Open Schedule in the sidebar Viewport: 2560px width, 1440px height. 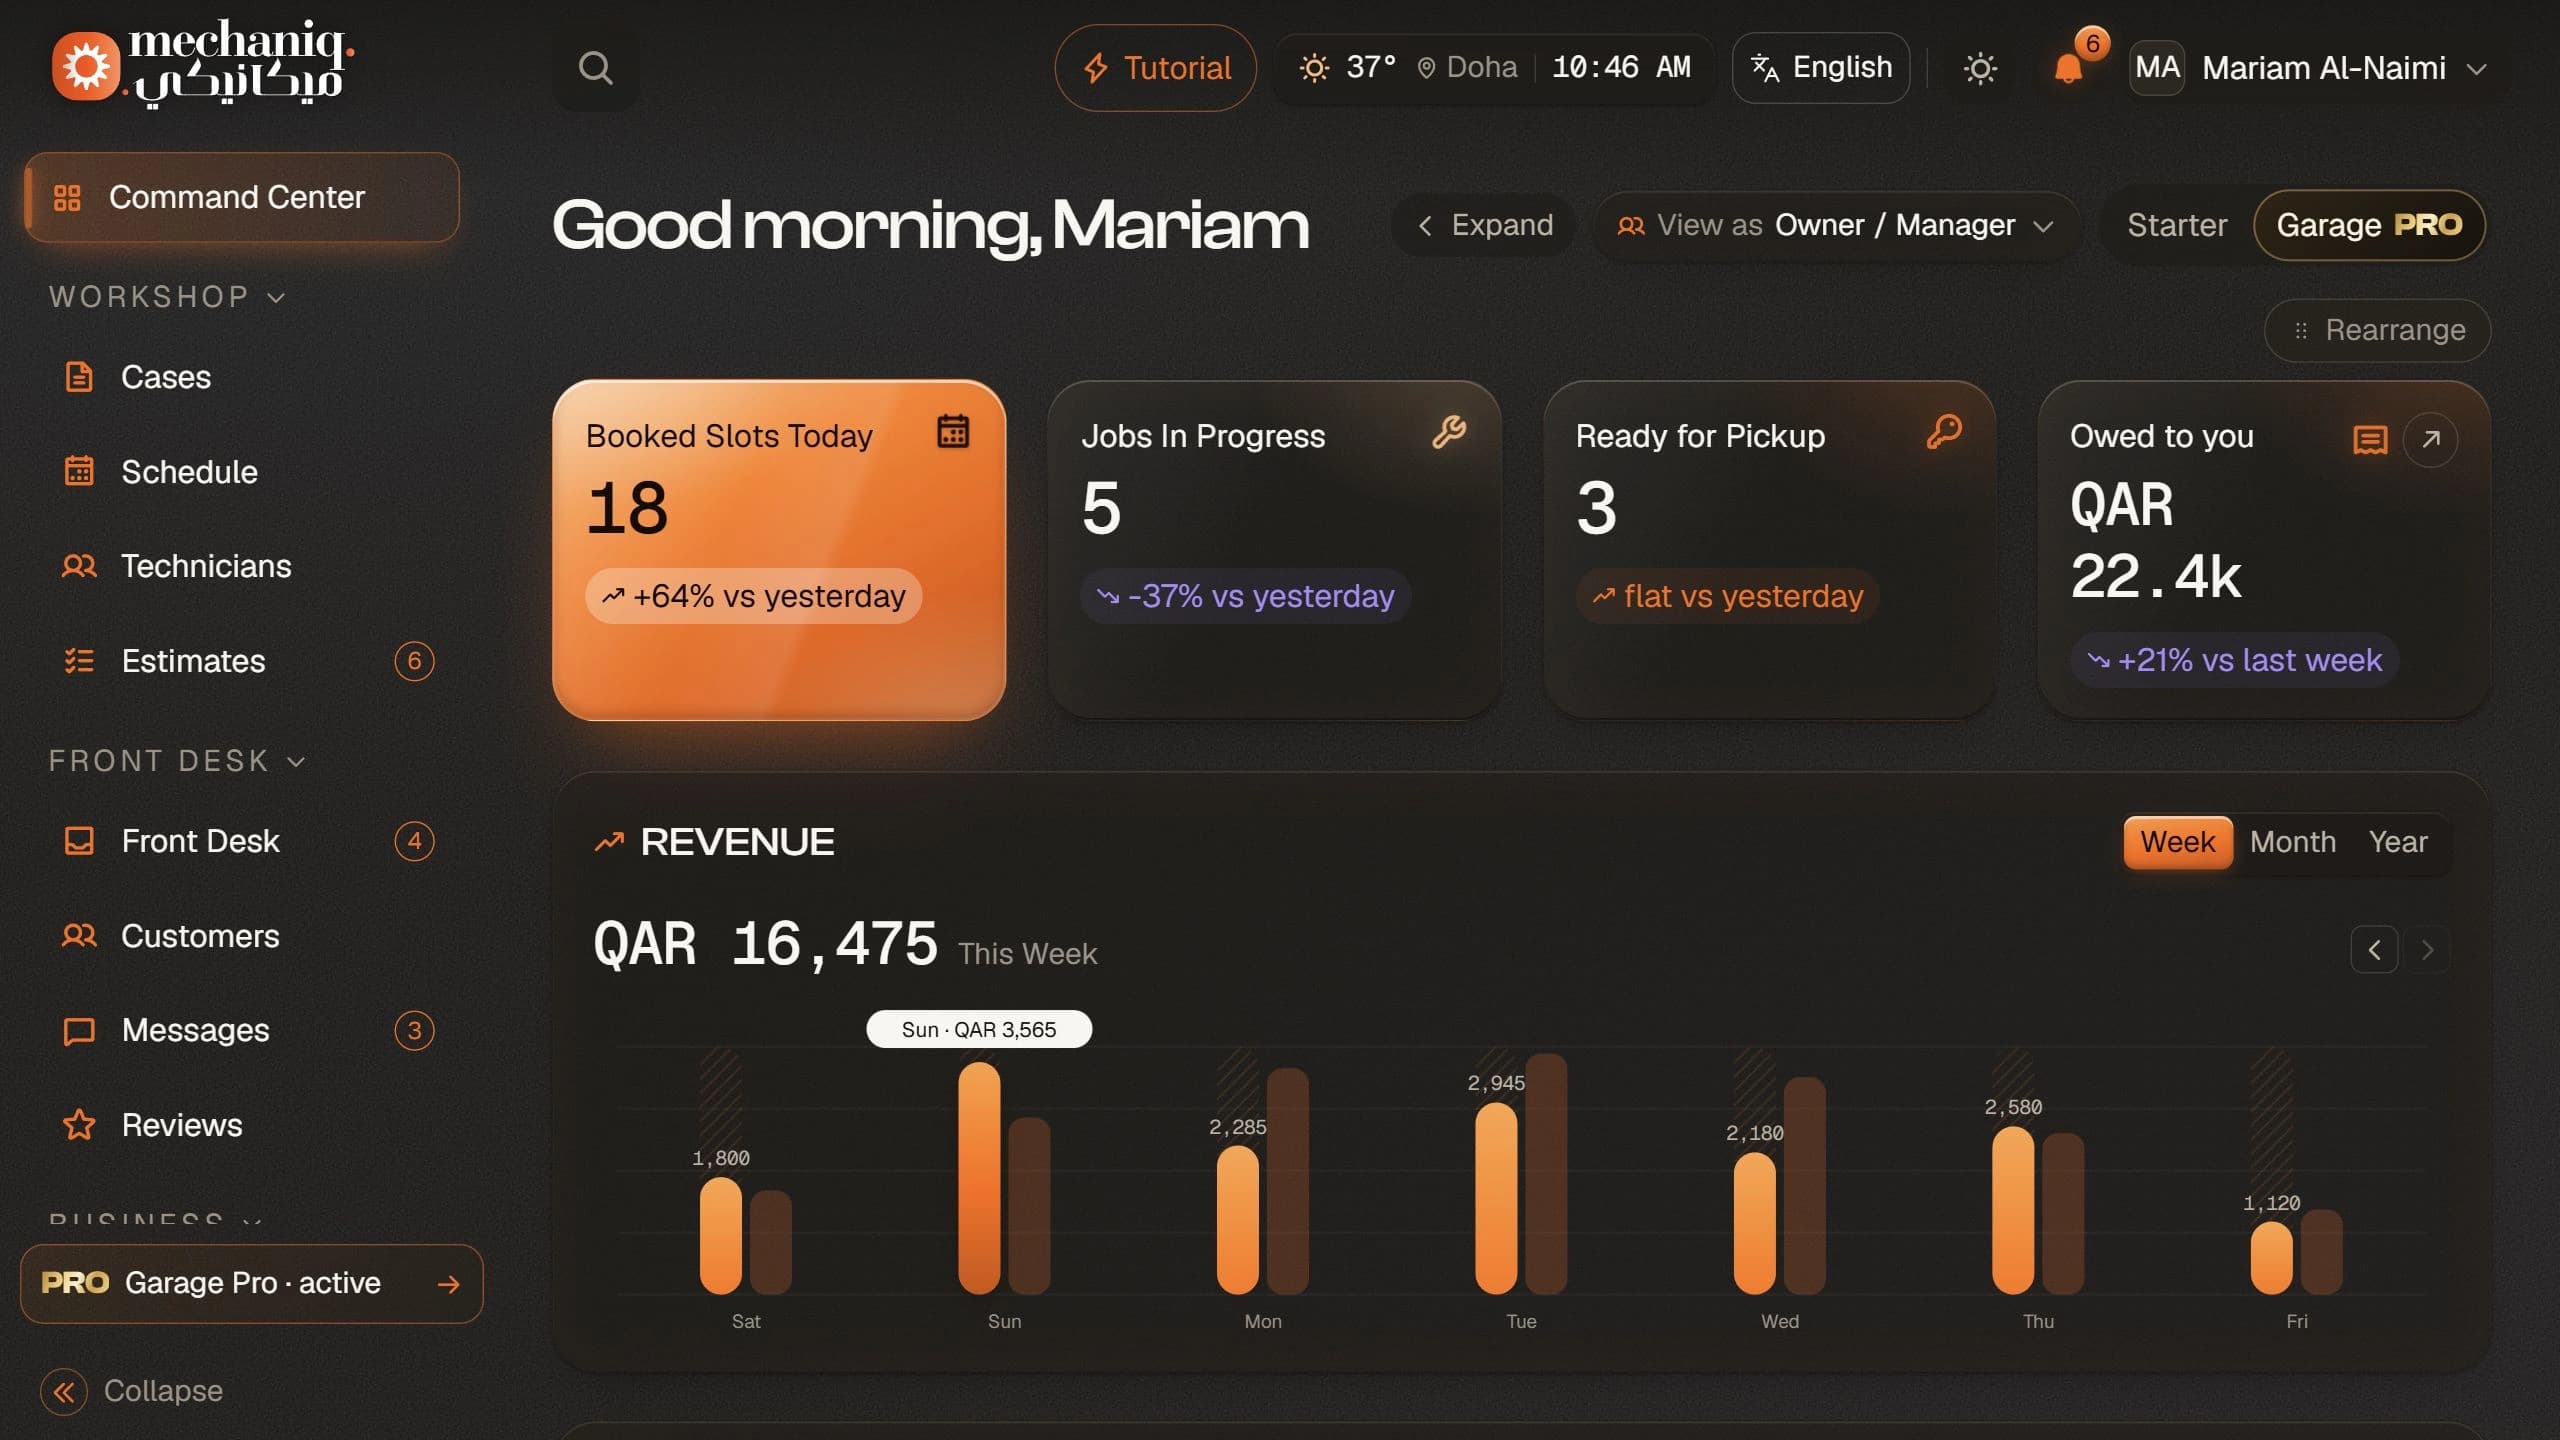tap(241, 471)
